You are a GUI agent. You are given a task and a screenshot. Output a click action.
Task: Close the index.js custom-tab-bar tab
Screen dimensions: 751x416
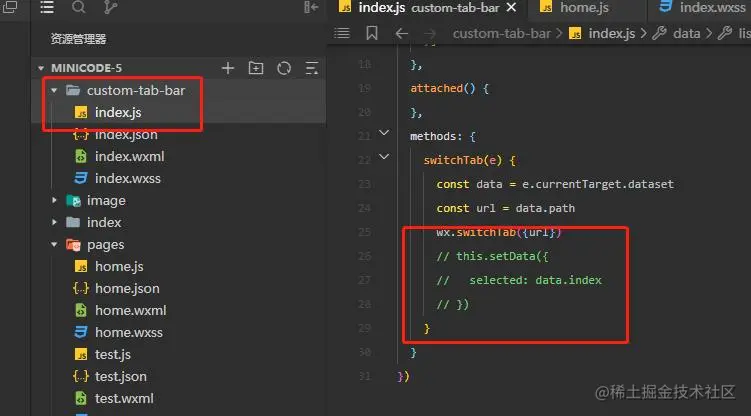click(x=512, y=7)
